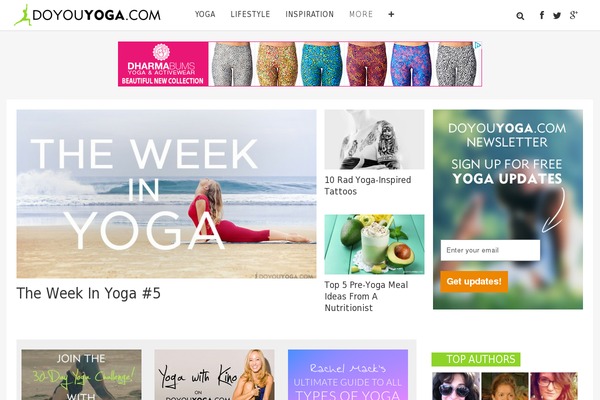Click the DOYOUYOGA.COM logo

tap(87, 15)
